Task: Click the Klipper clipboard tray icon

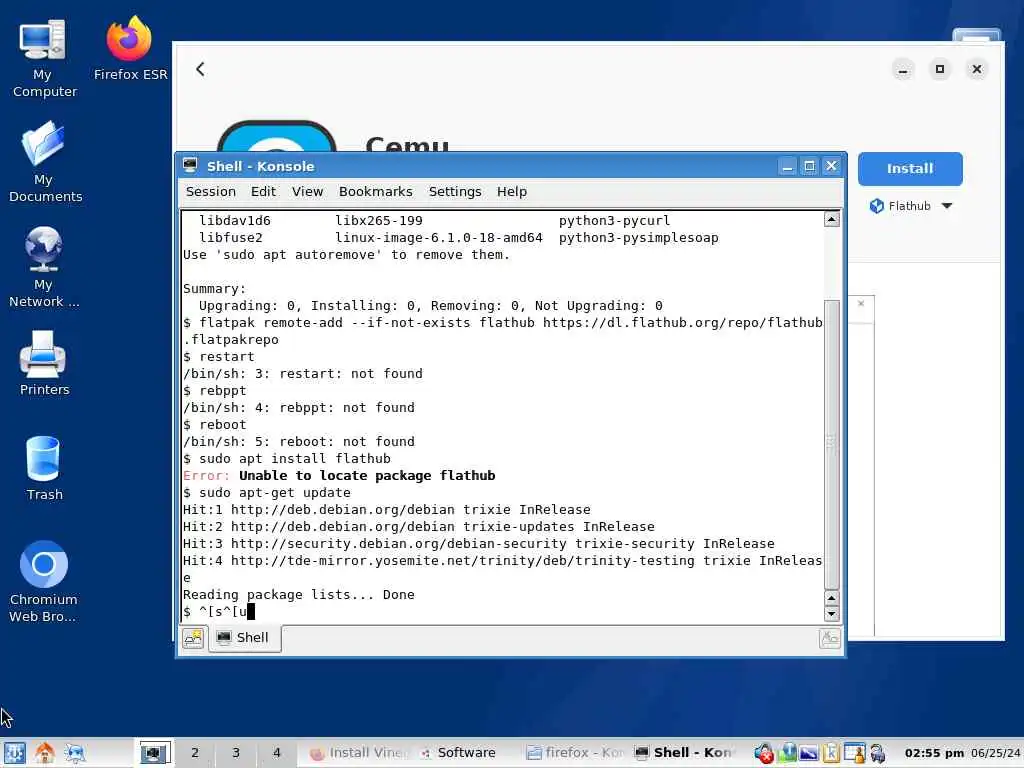Action: [x=831, y=753]
